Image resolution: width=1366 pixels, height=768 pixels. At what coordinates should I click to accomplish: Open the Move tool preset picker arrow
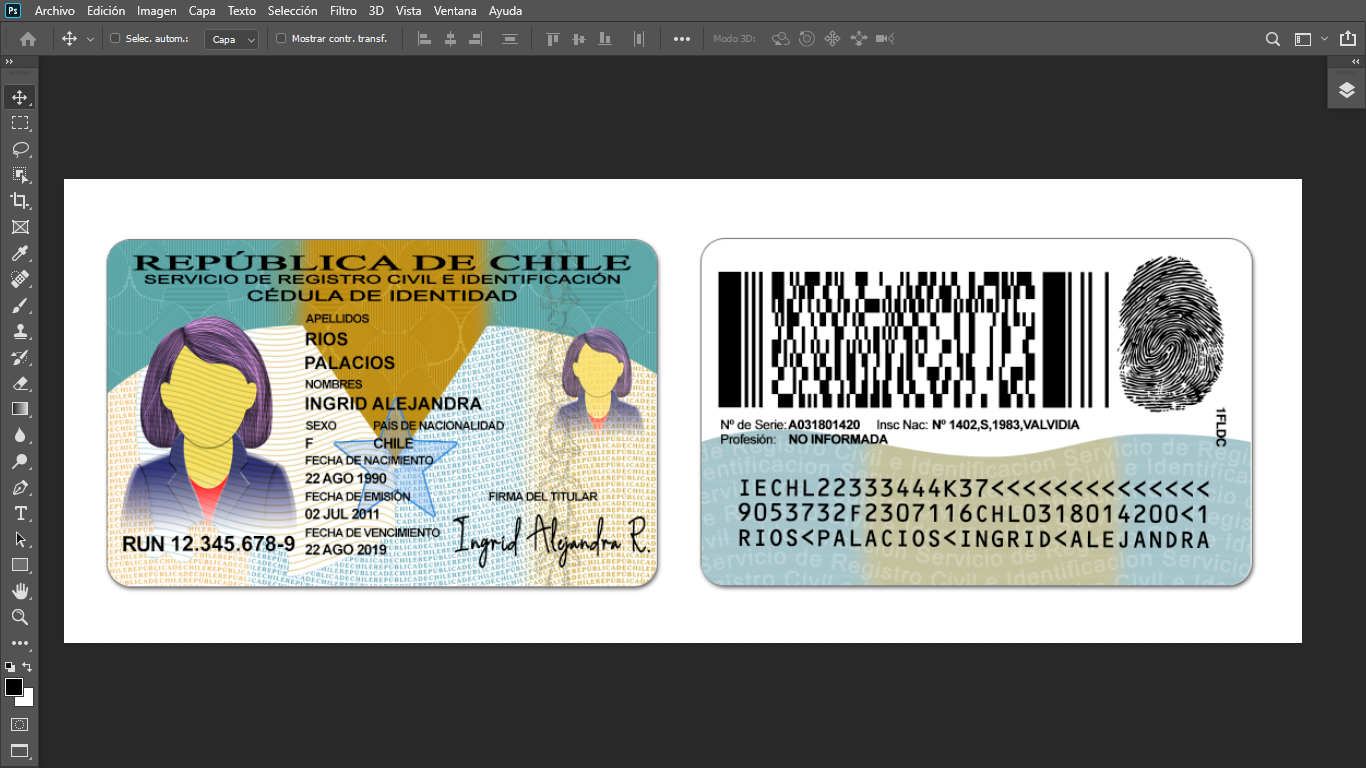pyautogui.click(x=90, y=39)
